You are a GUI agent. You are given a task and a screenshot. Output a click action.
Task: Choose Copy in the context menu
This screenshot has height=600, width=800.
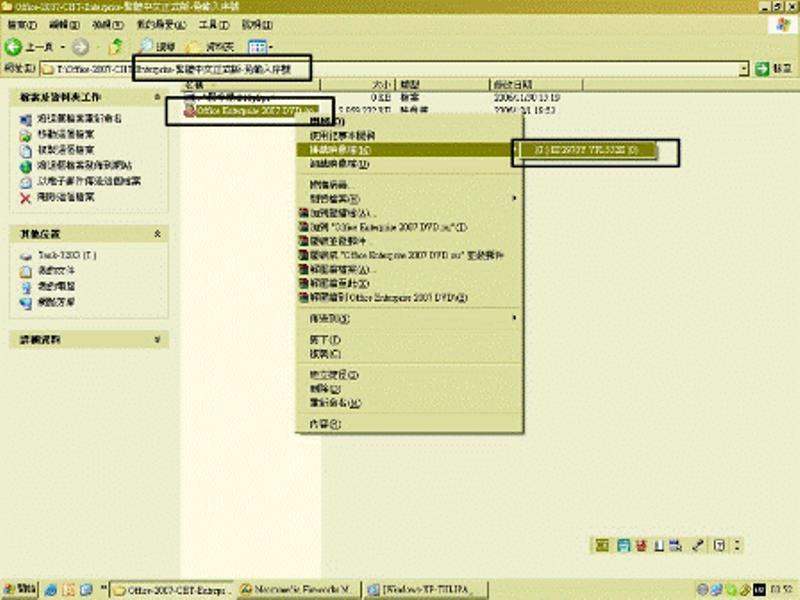[x=410, y=354]
